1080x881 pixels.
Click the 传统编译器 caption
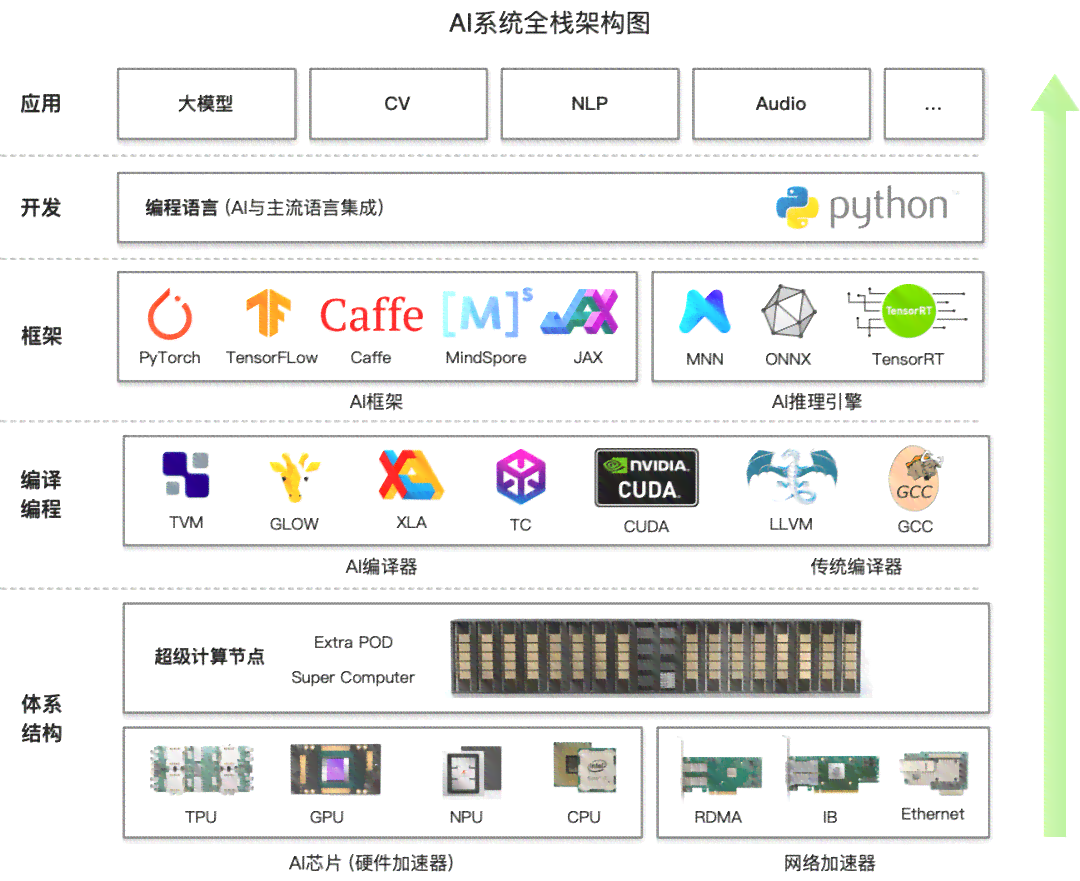coord(856,567)
